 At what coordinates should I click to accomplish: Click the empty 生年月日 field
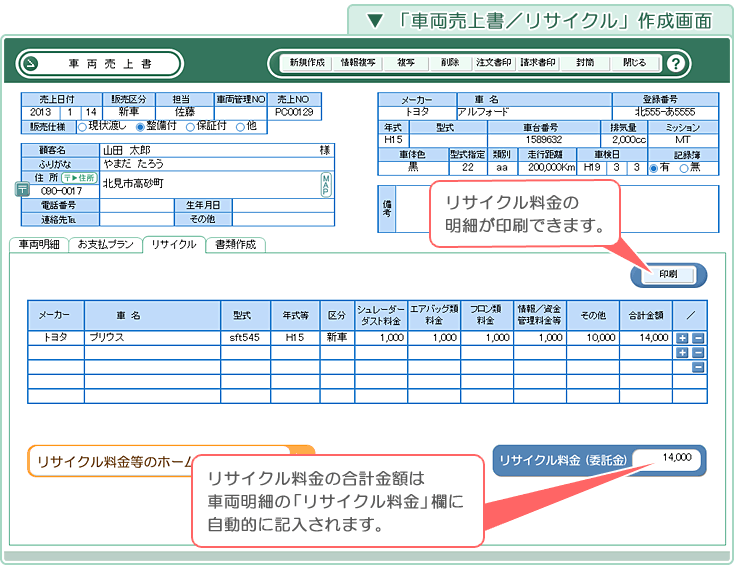pos(283,205)
